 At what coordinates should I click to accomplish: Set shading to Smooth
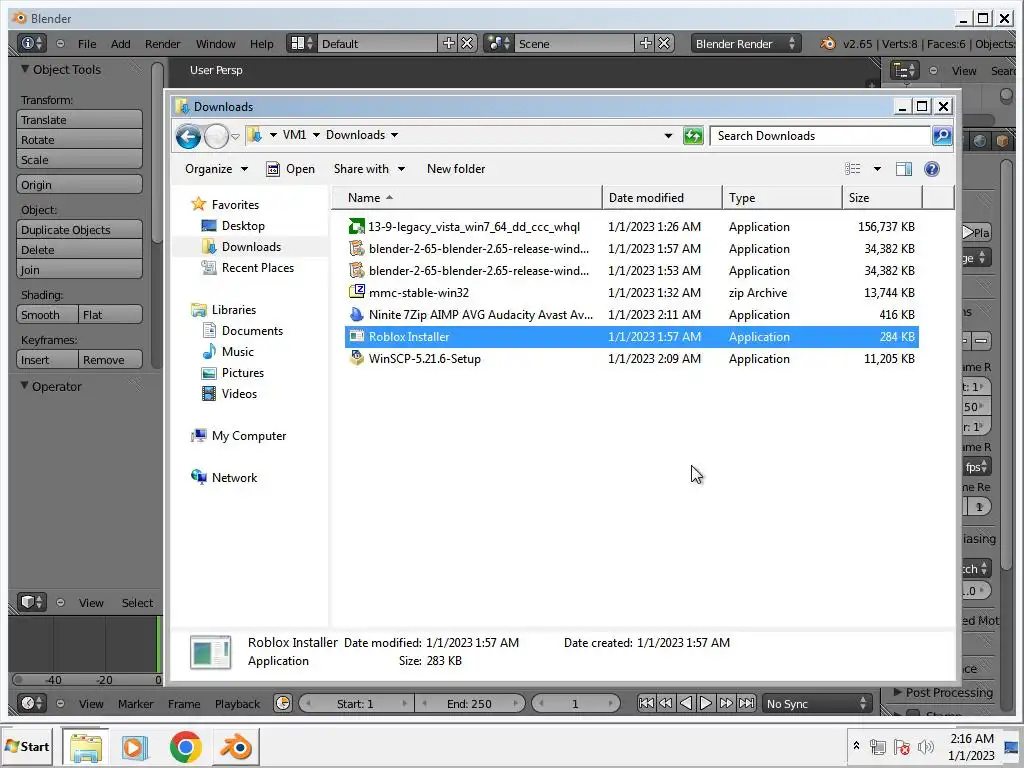(x=47, y=315)
